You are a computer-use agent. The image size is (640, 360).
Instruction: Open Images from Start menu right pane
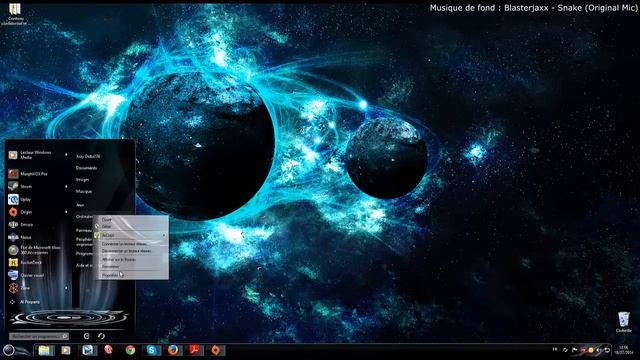tap(82, 180)
